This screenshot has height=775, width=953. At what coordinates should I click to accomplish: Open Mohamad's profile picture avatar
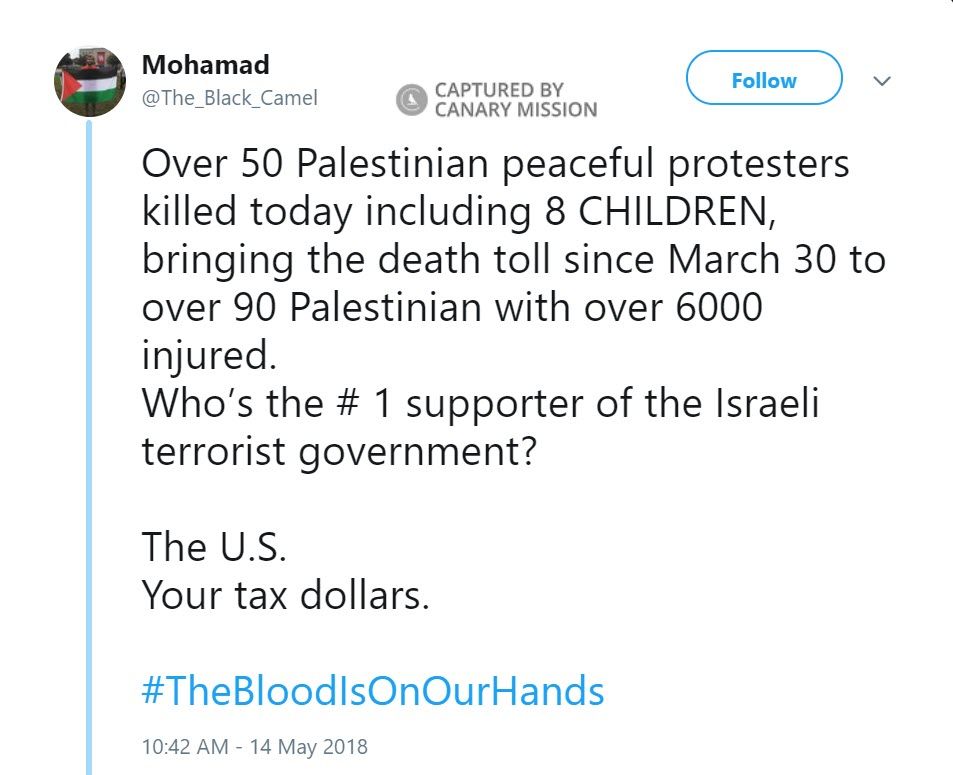[90, 81]
